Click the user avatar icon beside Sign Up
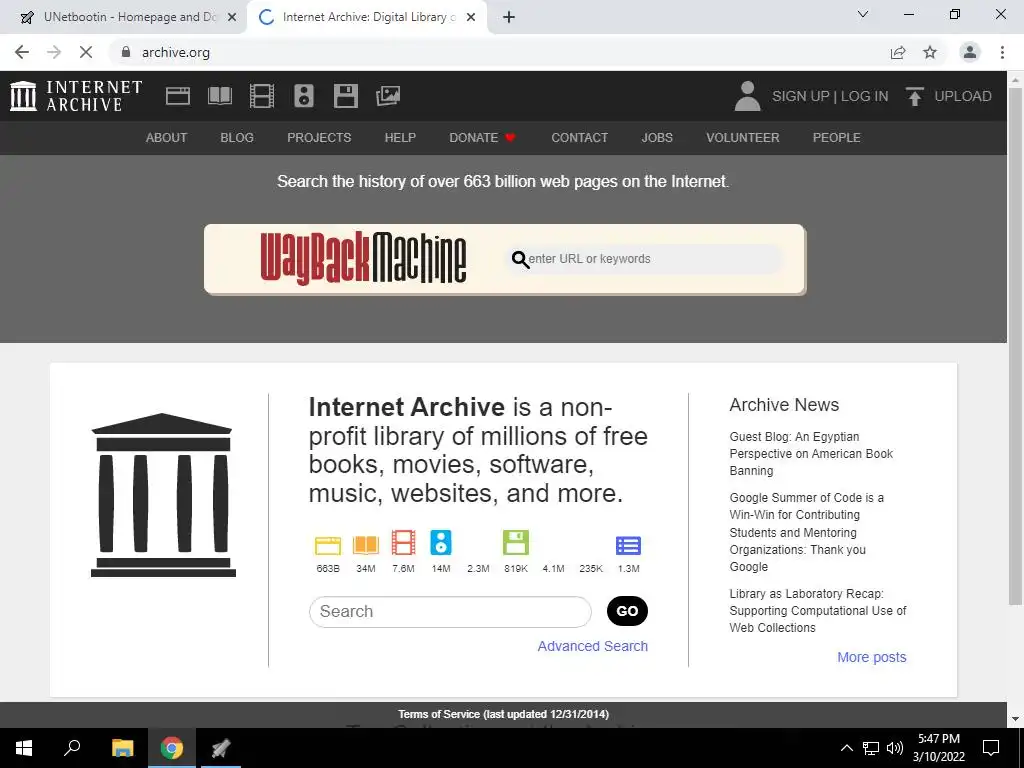Image resolution: width=1024 pixels, height=768 pixels. (x=748, y=96)
